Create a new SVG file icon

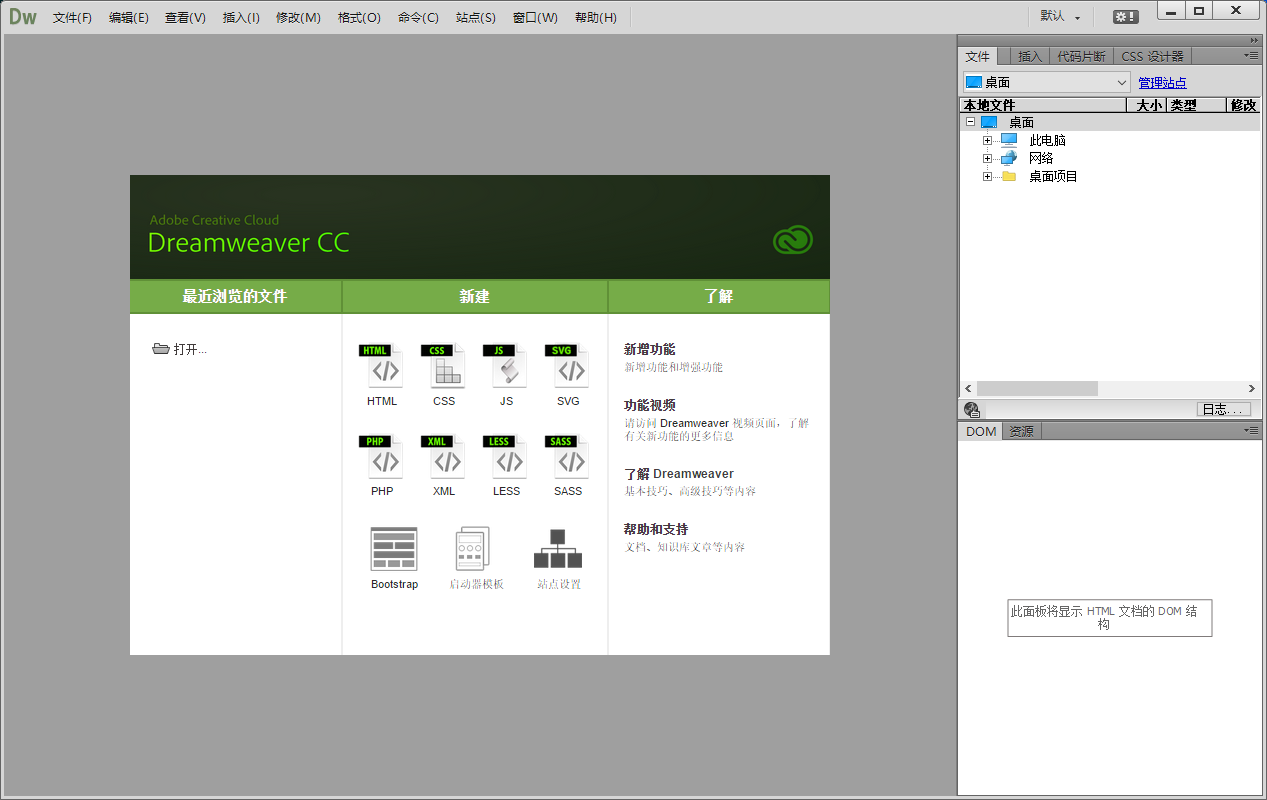568,366
